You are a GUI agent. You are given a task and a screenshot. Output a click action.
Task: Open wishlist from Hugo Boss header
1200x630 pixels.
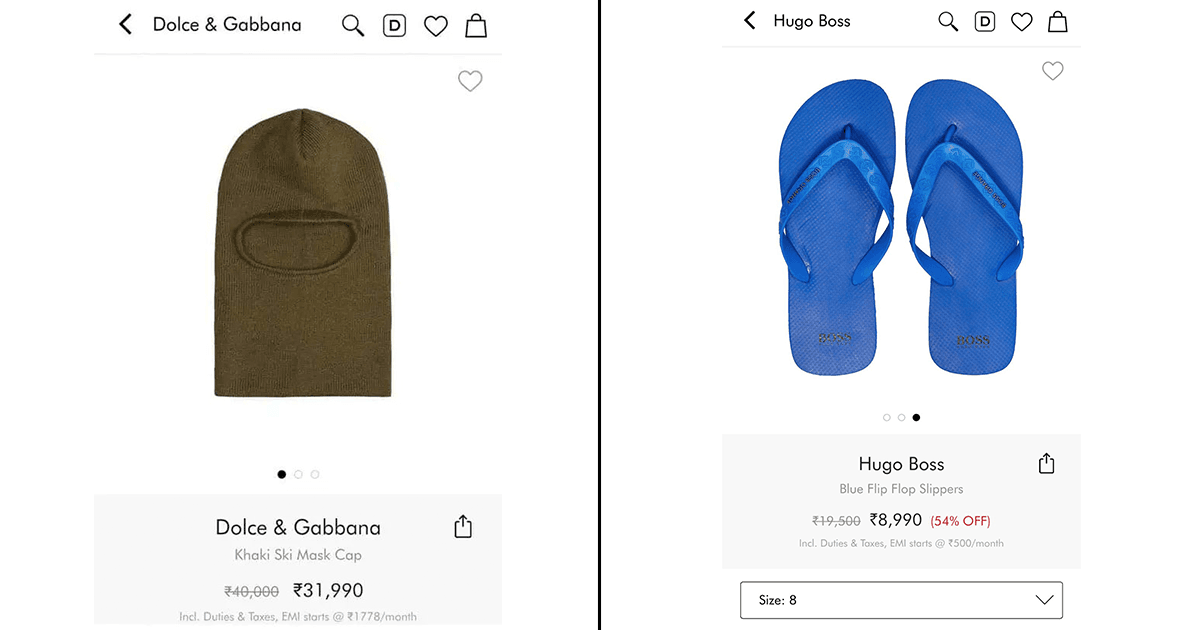pyautogui.click(x=1021, y=20)
